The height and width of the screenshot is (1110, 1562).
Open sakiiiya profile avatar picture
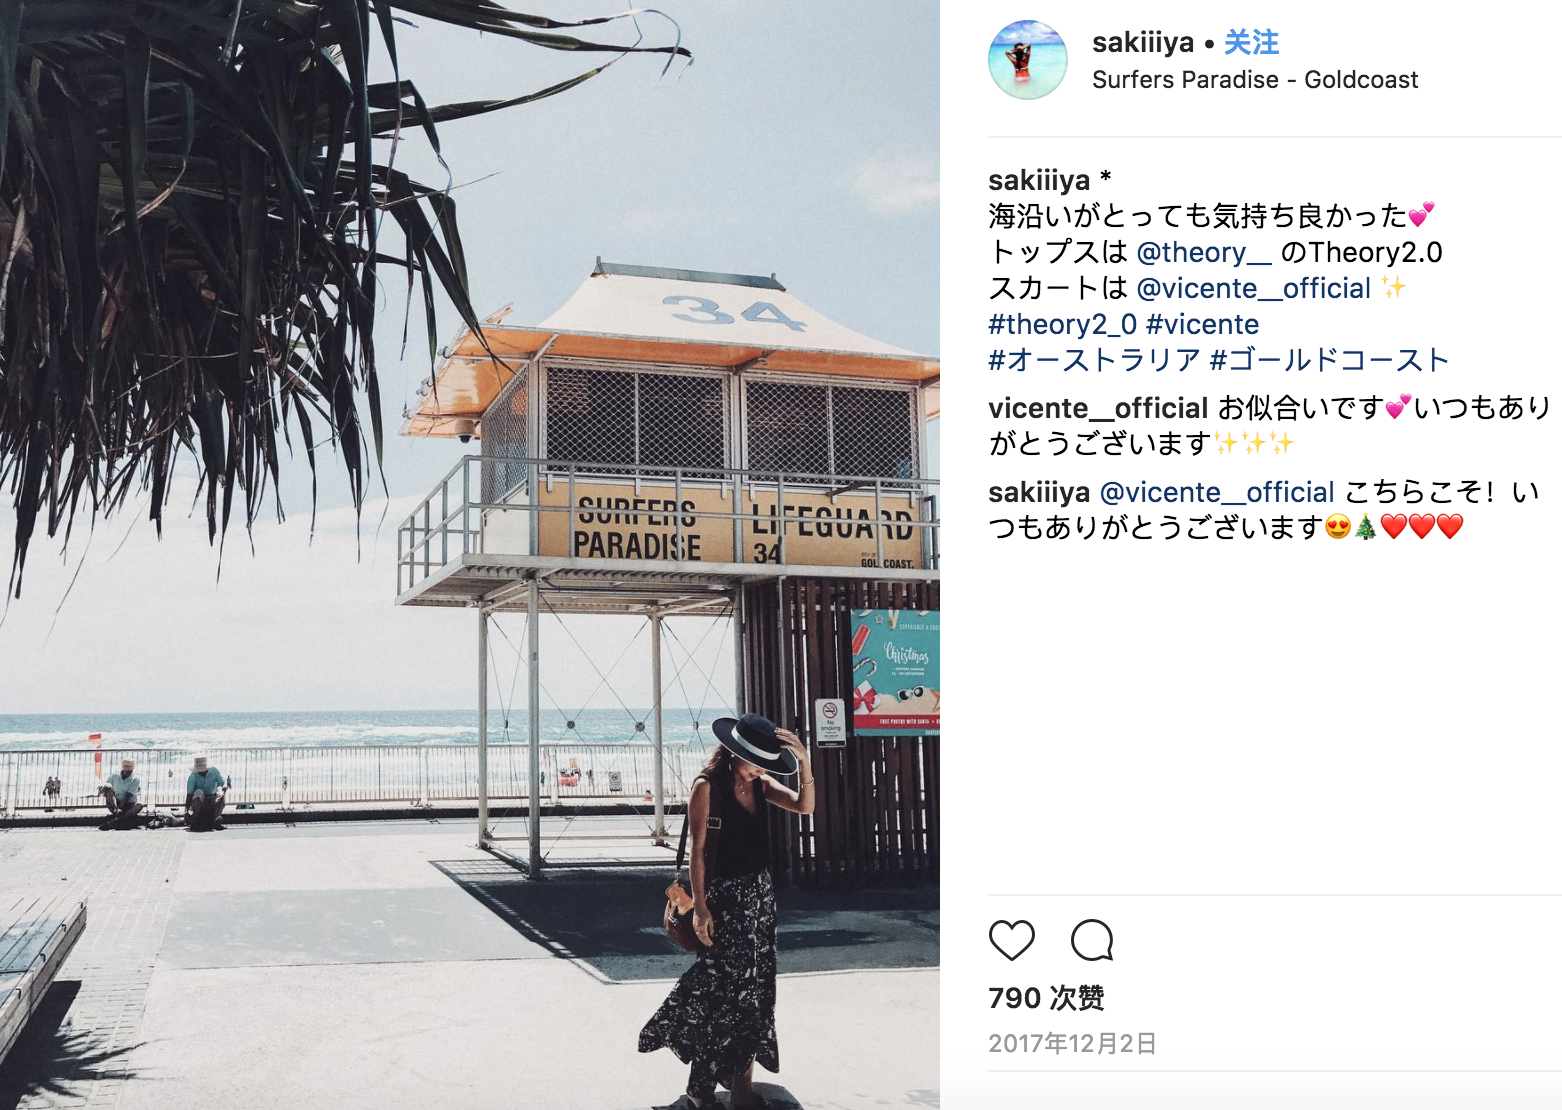(1028, 60)
